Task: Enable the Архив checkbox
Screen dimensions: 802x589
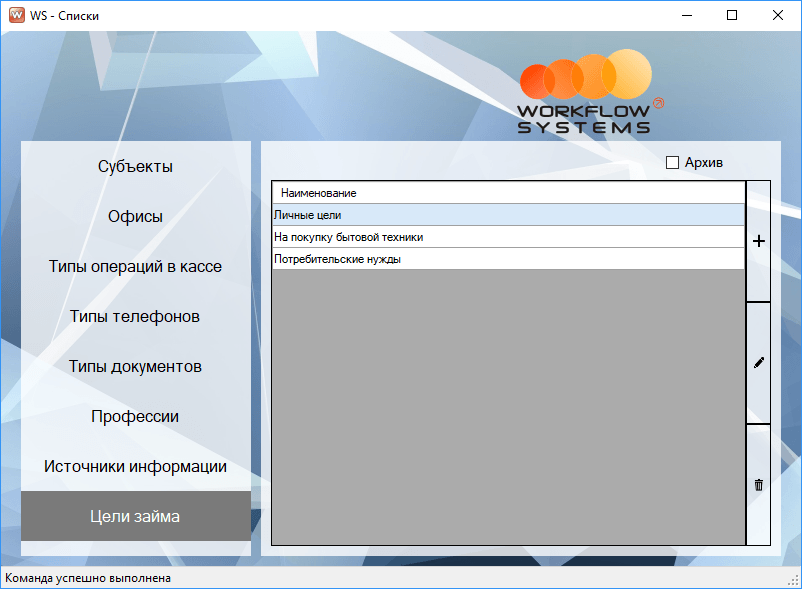Action: 672,163
